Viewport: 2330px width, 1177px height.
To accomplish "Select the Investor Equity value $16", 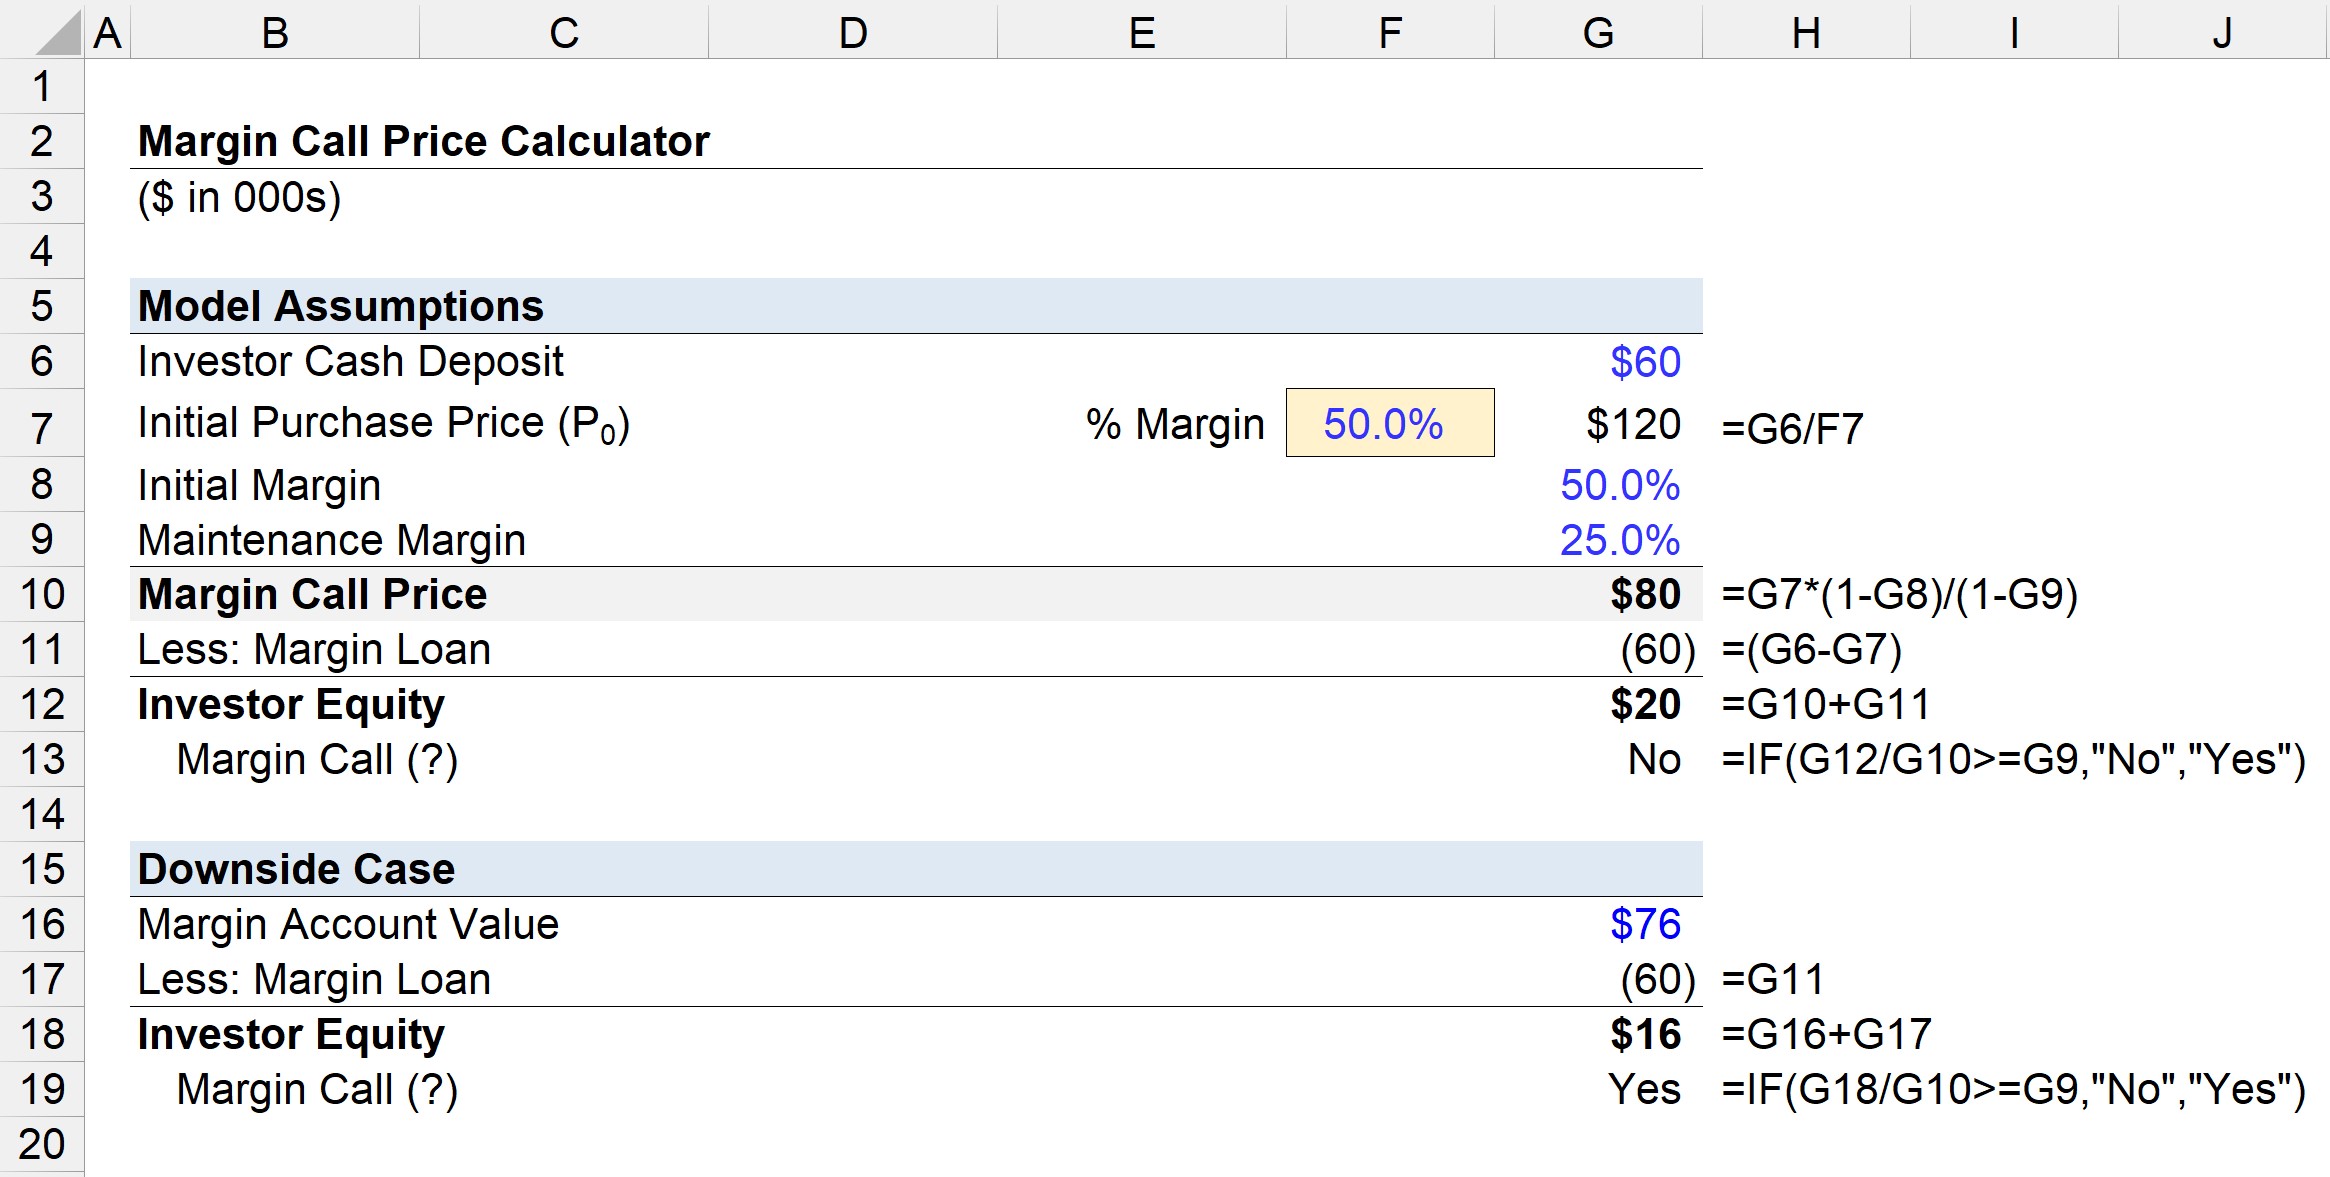I will click(x=1645, y=1034).
